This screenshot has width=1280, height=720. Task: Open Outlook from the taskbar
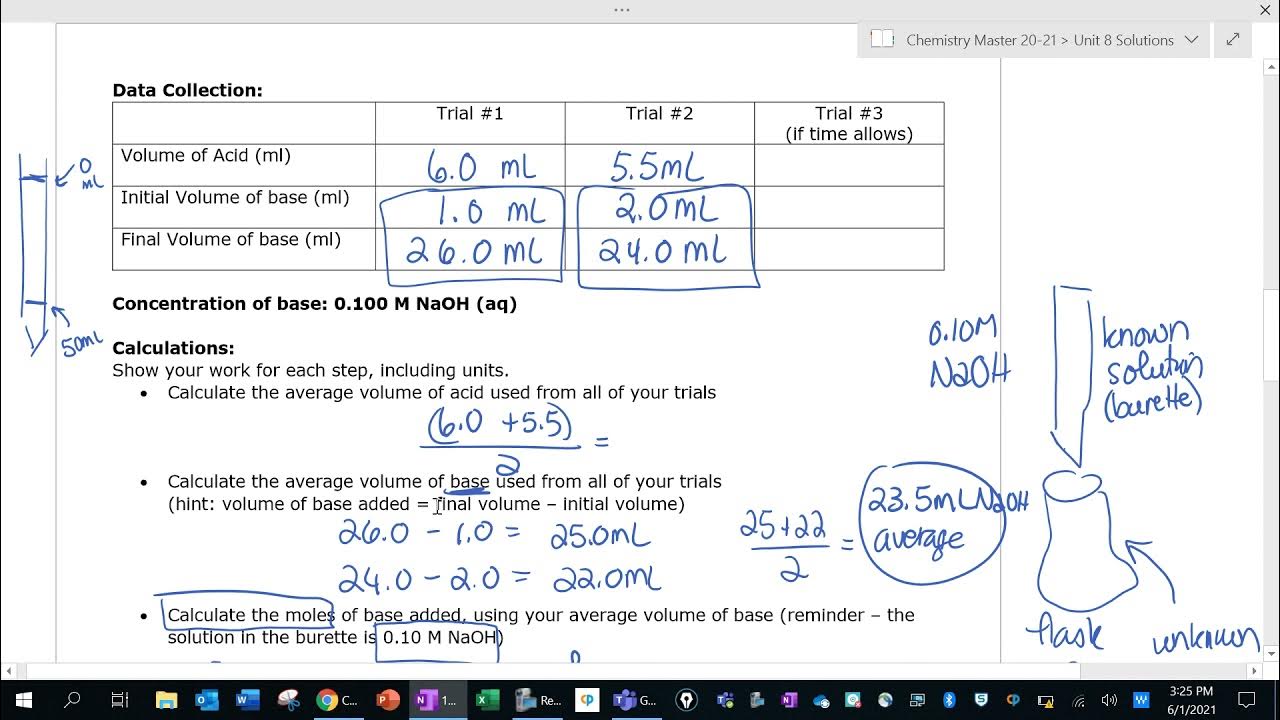[207, 700]
